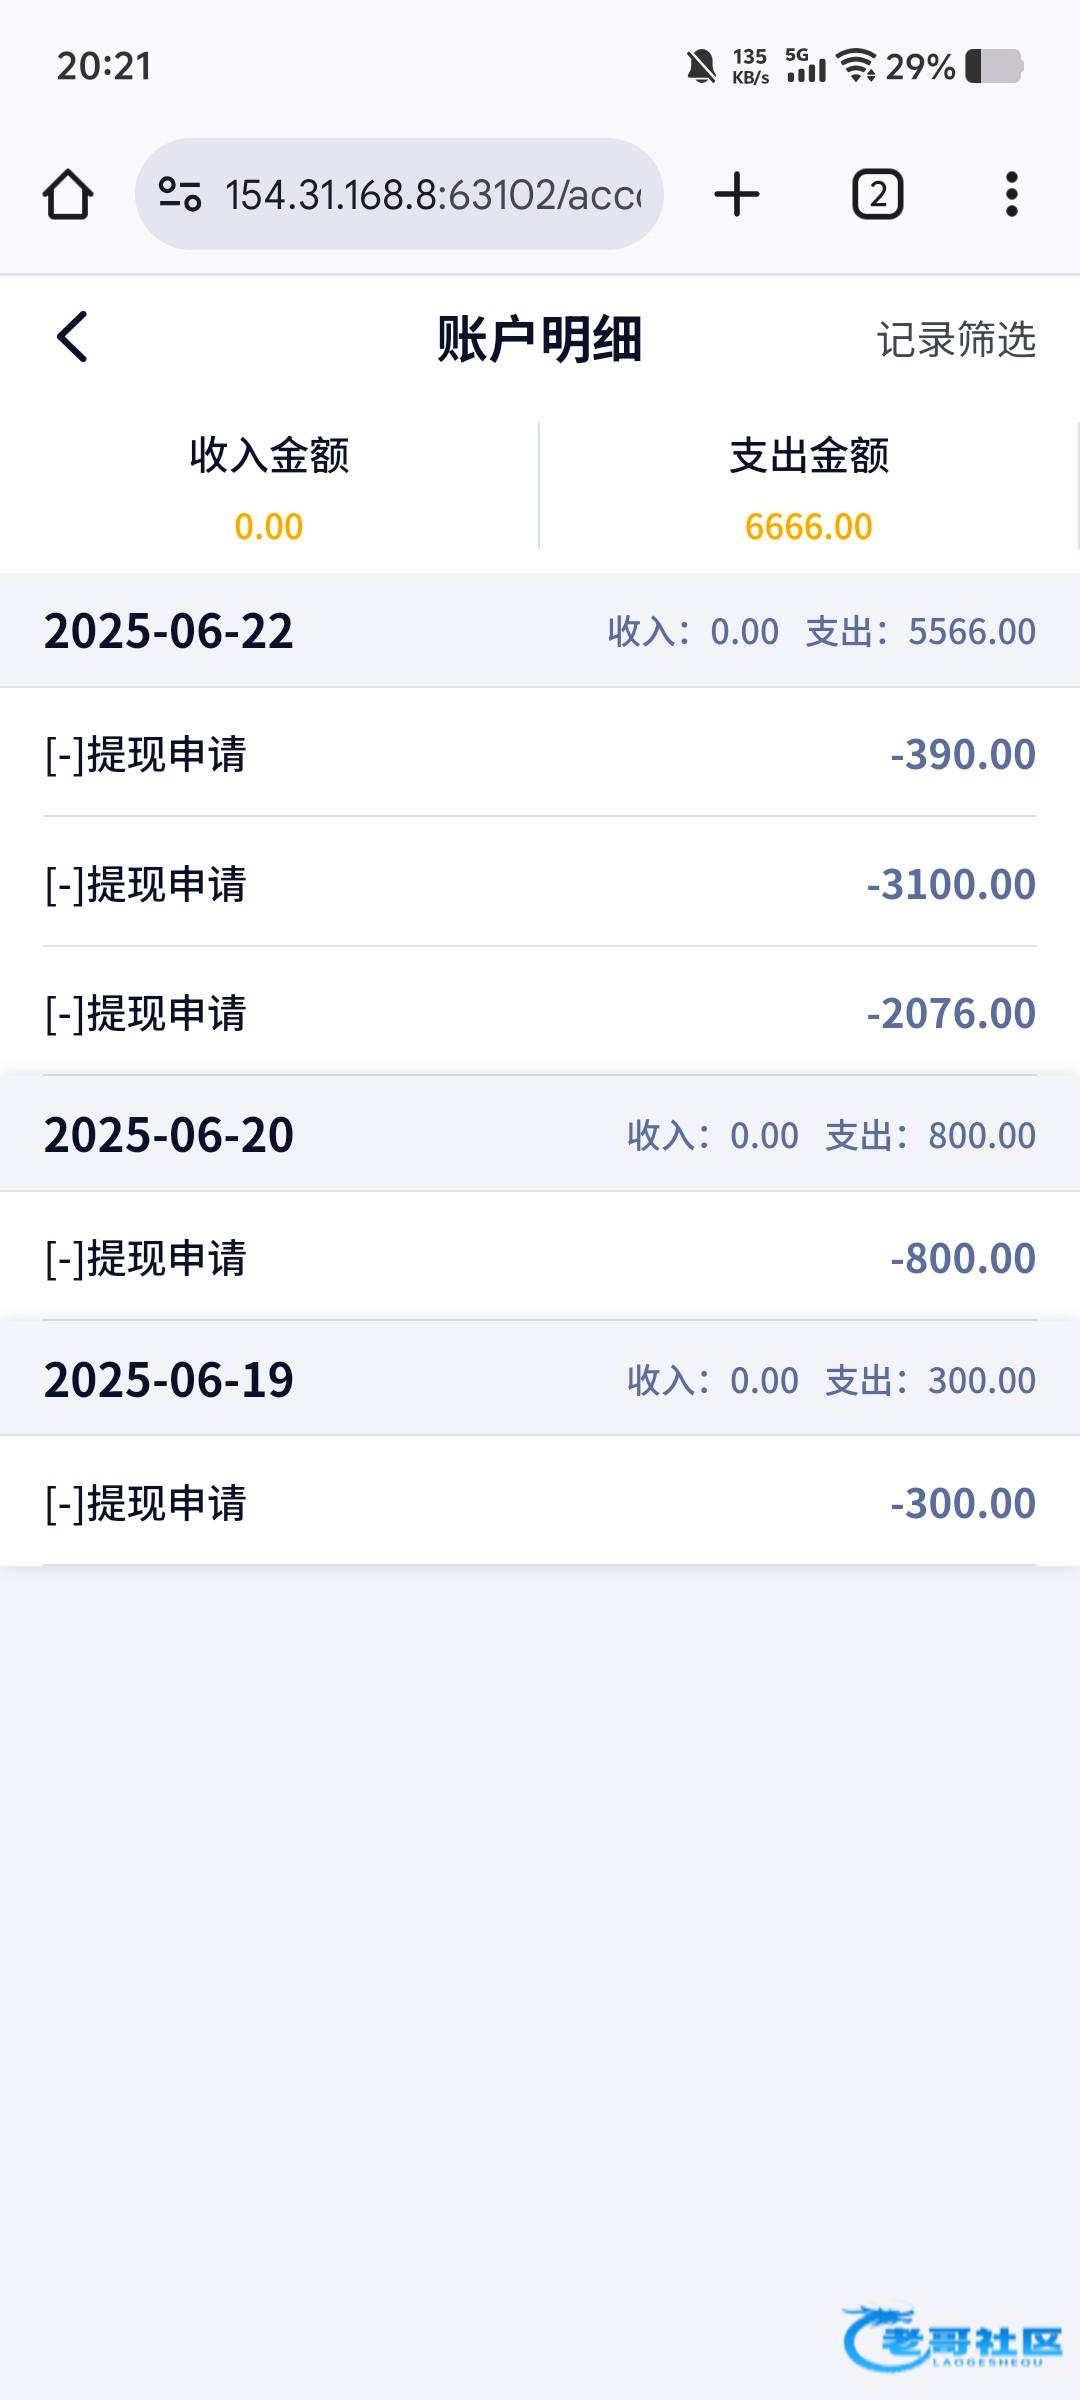Open the site info icon in address bar
The image size is (1080, 2400).
180,194
